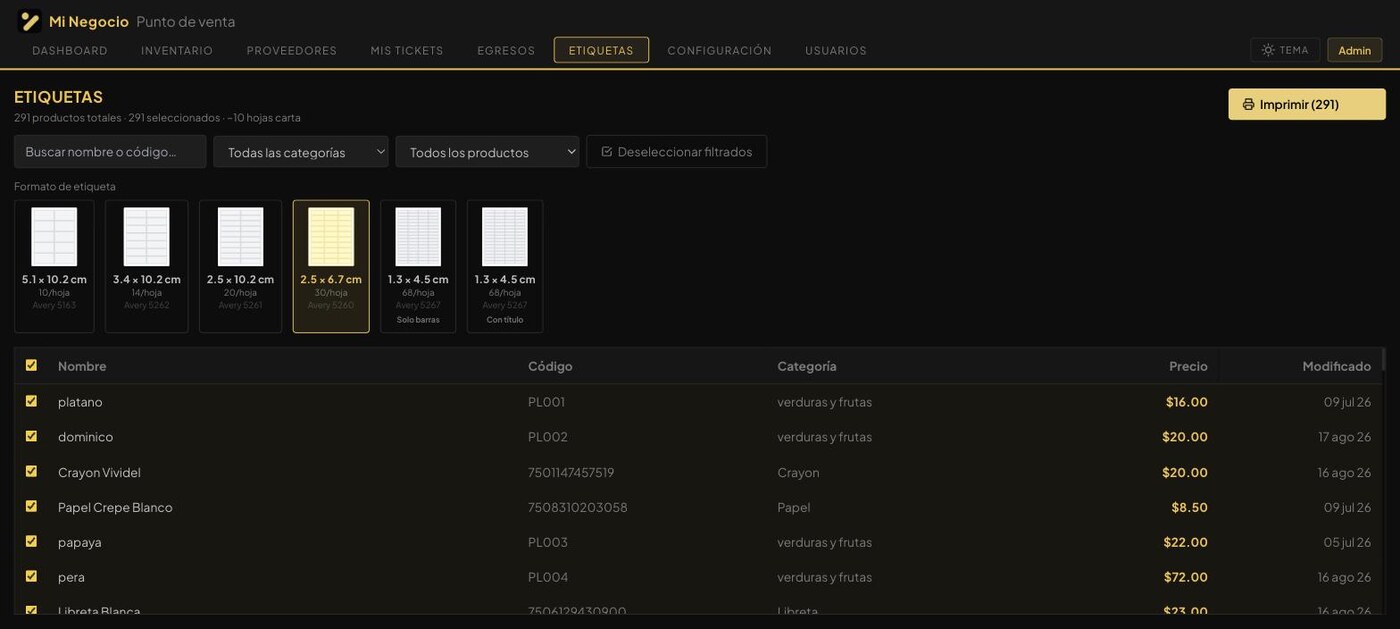Image resolution: width=1400 pixels, height=629 pixels.
Task: Pick the 2.5 x 10.2 cm label sheet icon
Action: [240, 237]
